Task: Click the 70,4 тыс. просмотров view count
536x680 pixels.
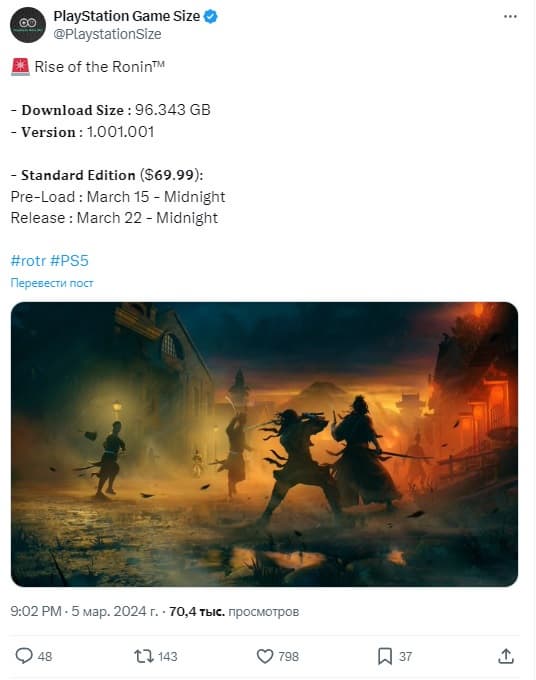Action: click(234, 611)
